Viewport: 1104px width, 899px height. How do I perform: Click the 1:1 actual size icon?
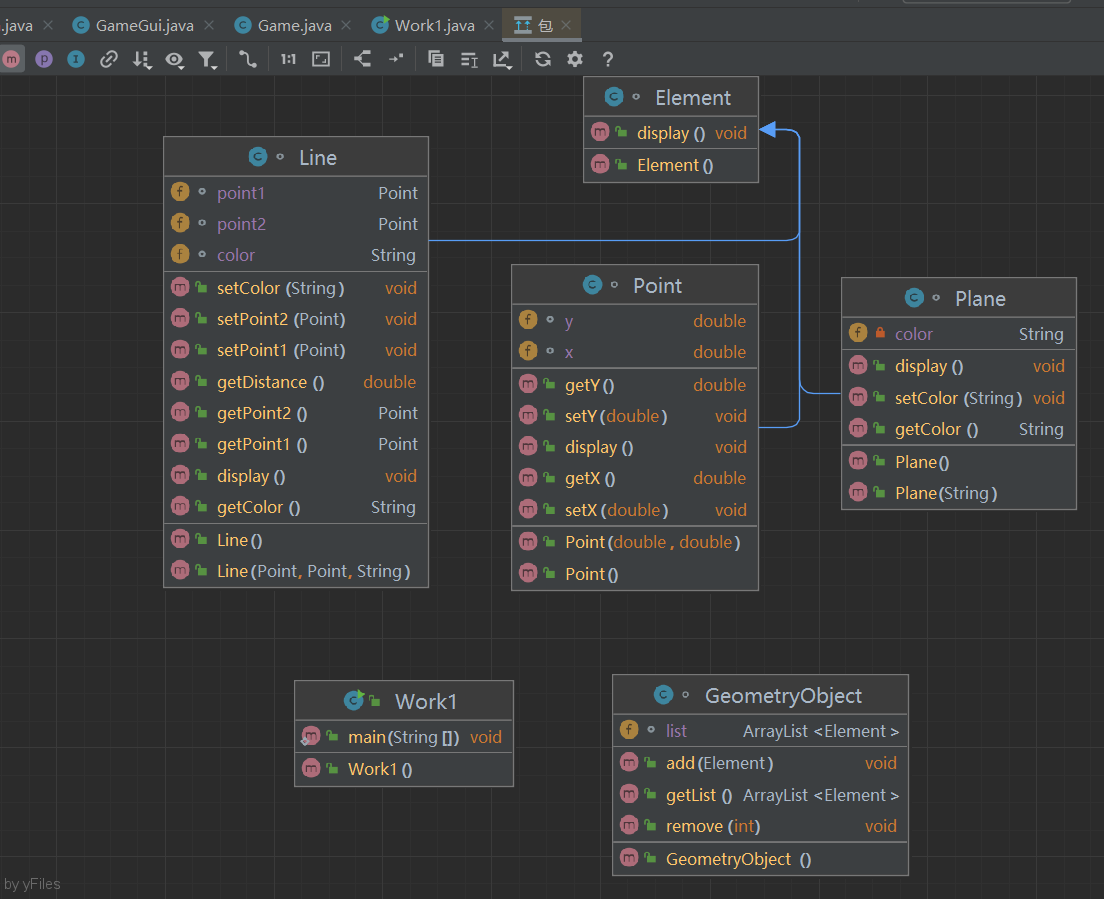click(288, 59)
